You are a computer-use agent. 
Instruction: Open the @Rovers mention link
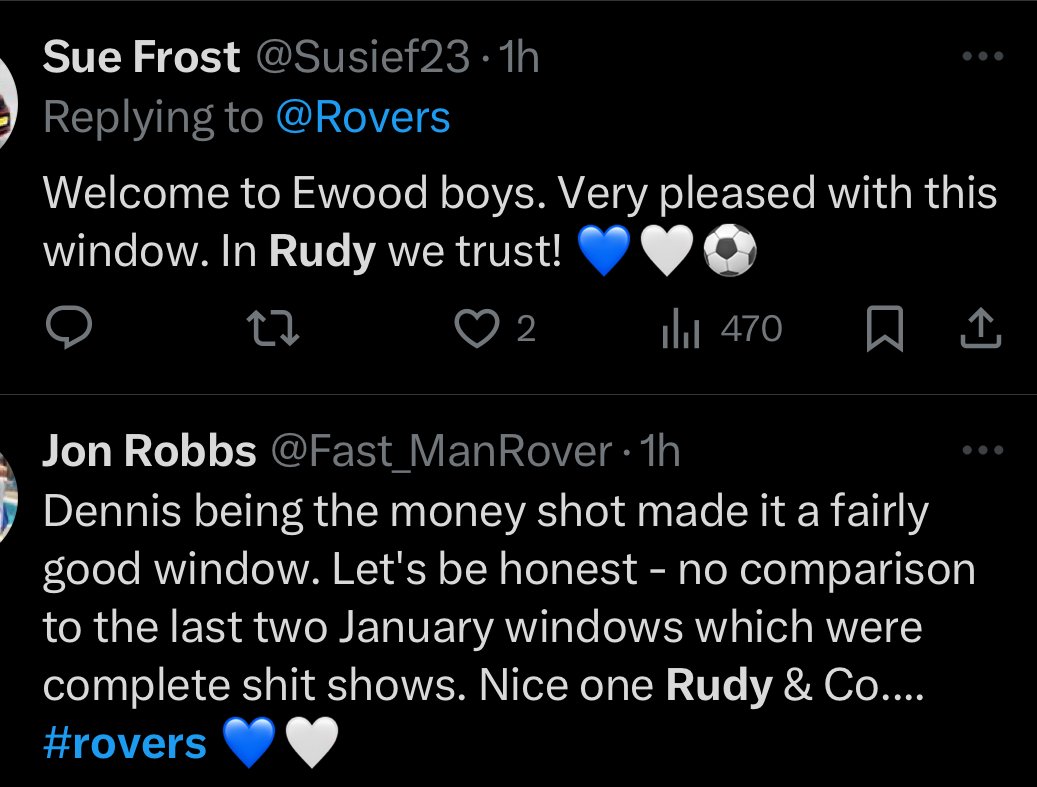tap(363, 118)
